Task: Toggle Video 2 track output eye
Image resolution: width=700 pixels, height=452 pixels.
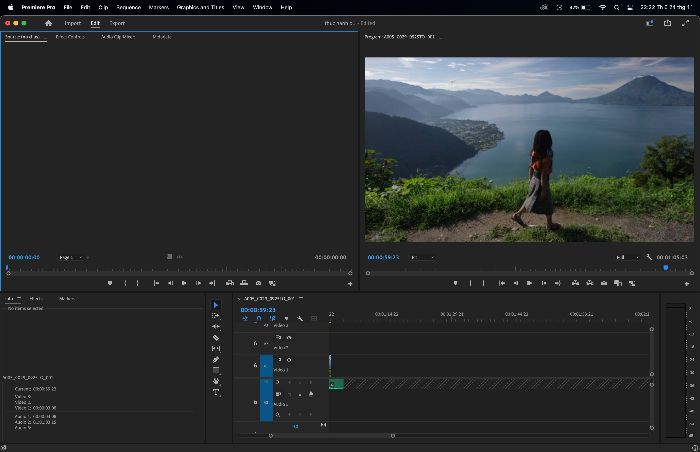Action: point(289,338)
